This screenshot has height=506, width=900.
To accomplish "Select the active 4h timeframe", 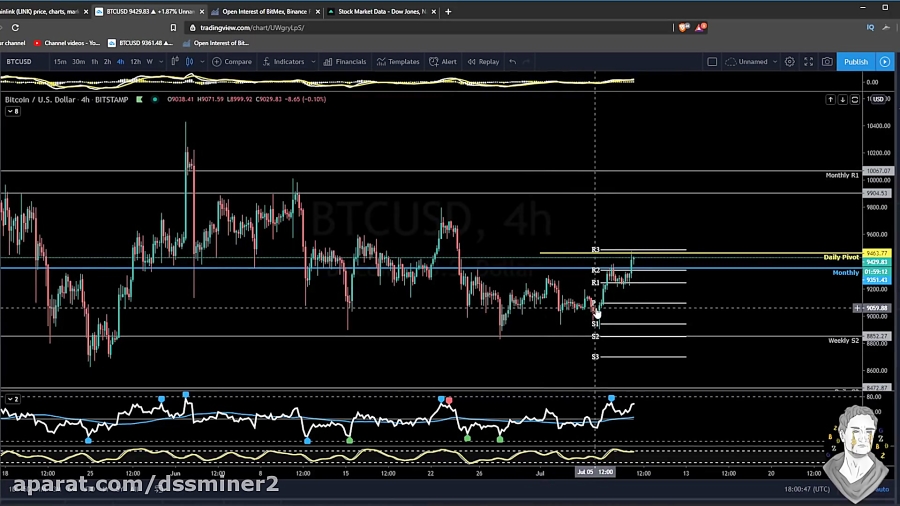I will pyautogui.click(x=121, y=62).
